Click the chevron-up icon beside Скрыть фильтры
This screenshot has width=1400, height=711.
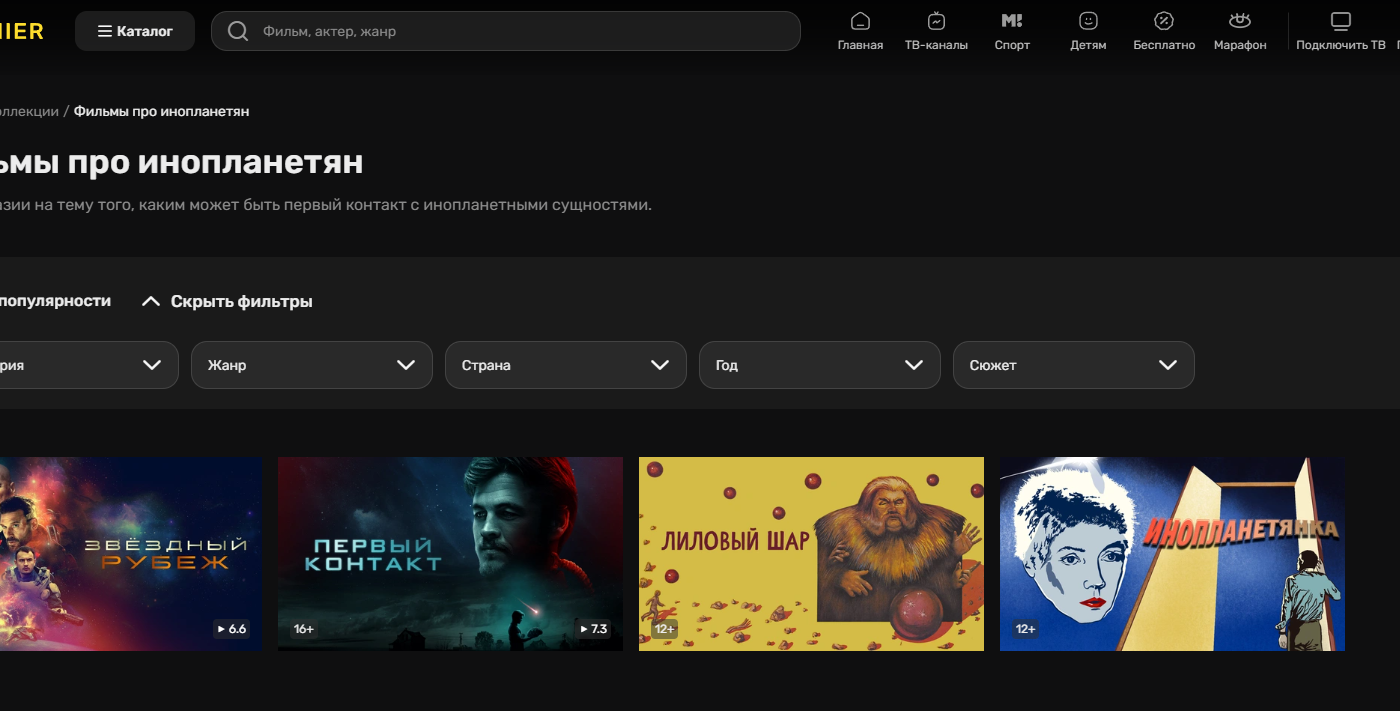[x=151, y=301]
